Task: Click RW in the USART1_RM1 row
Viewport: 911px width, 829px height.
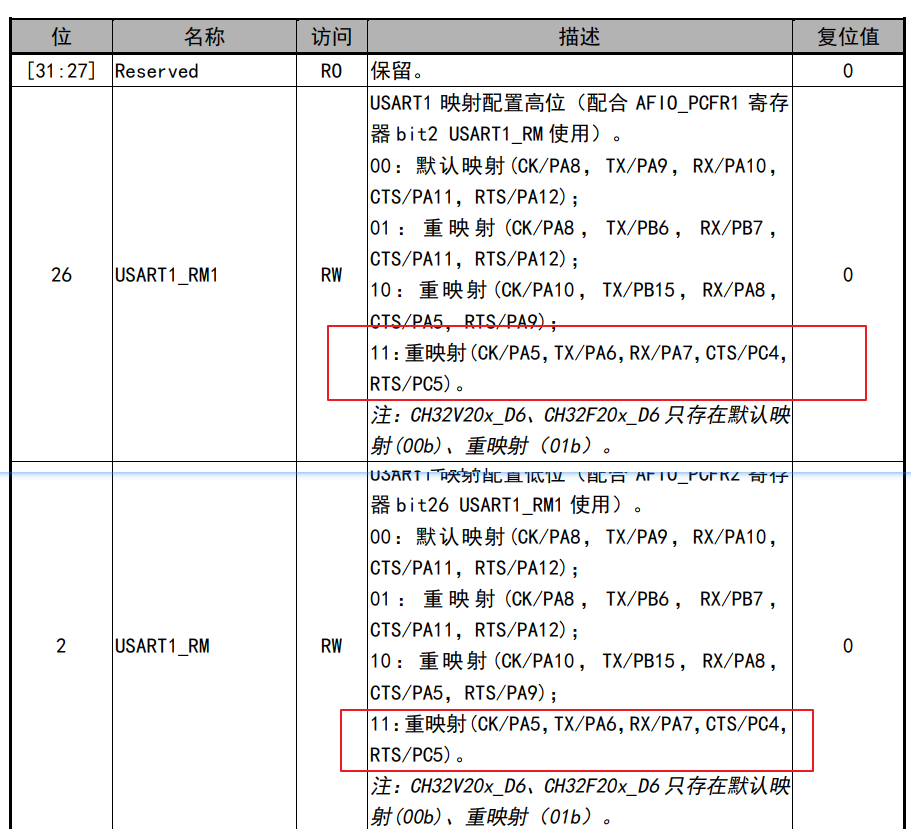Action: pyautogui.click(x=331, y=275)
